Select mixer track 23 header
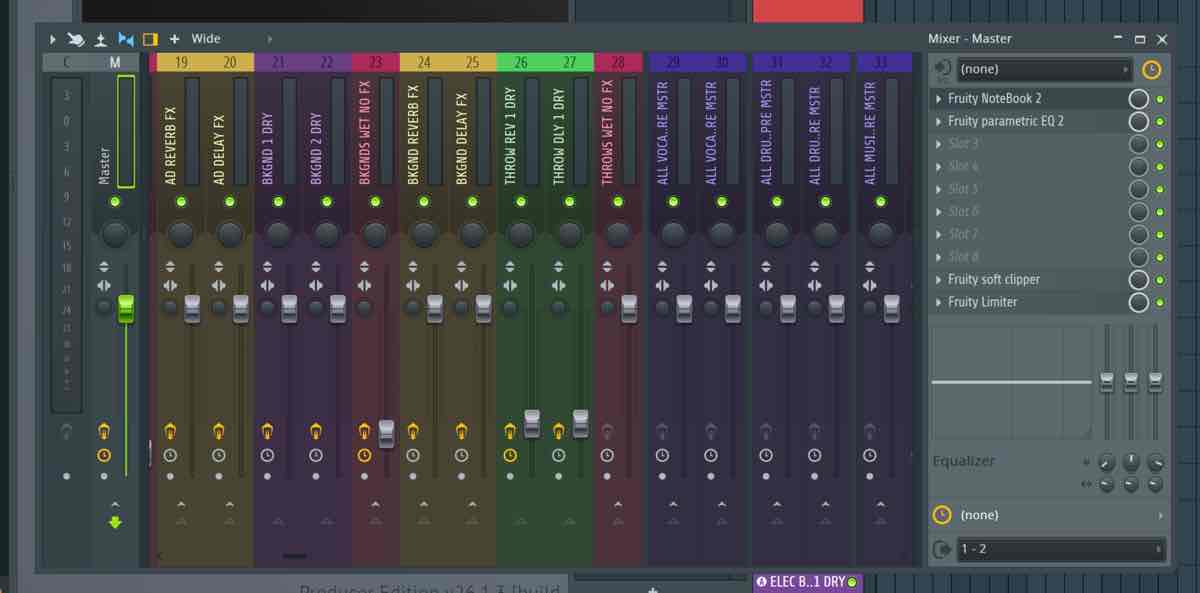This screenshot has height=593, width=1200. (375, 62)
